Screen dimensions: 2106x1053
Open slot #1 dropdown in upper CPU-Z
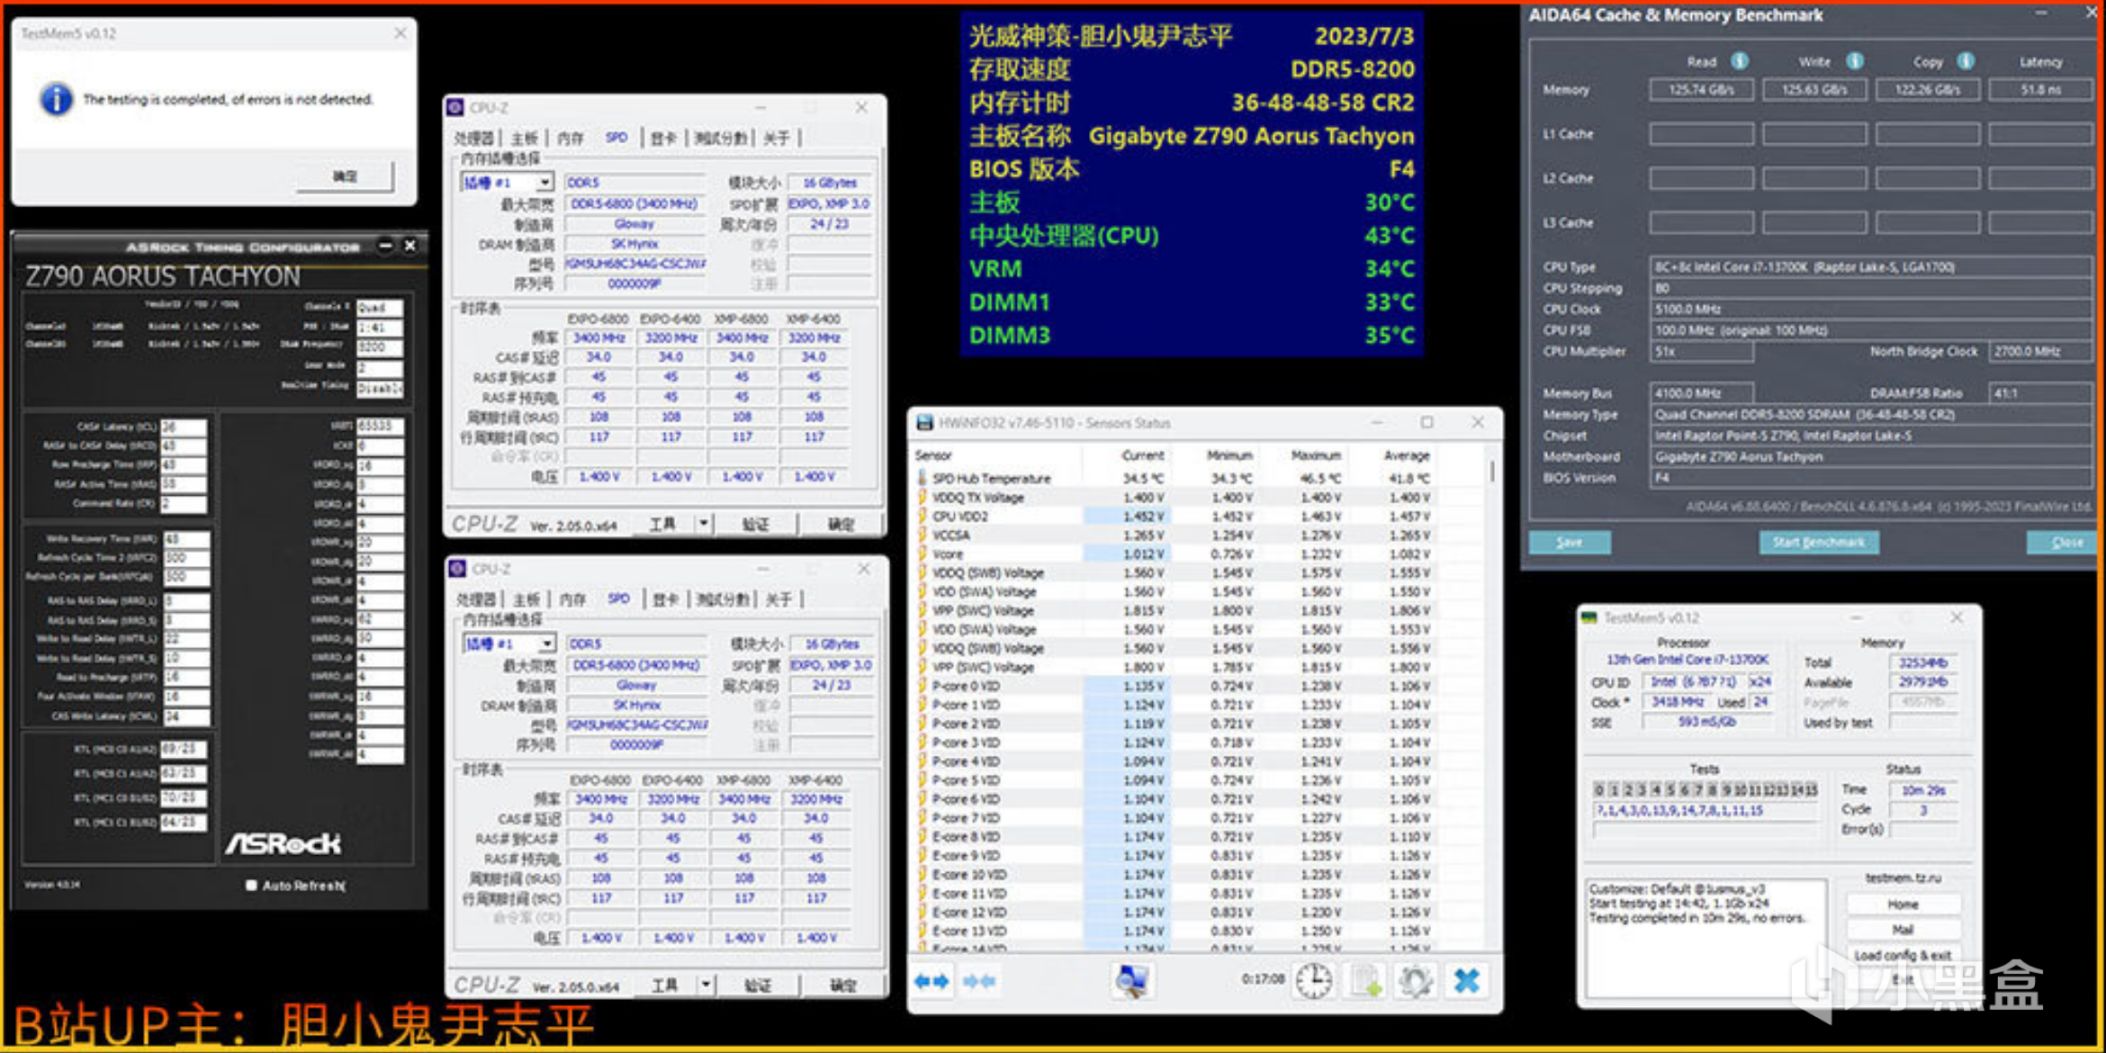544,183
